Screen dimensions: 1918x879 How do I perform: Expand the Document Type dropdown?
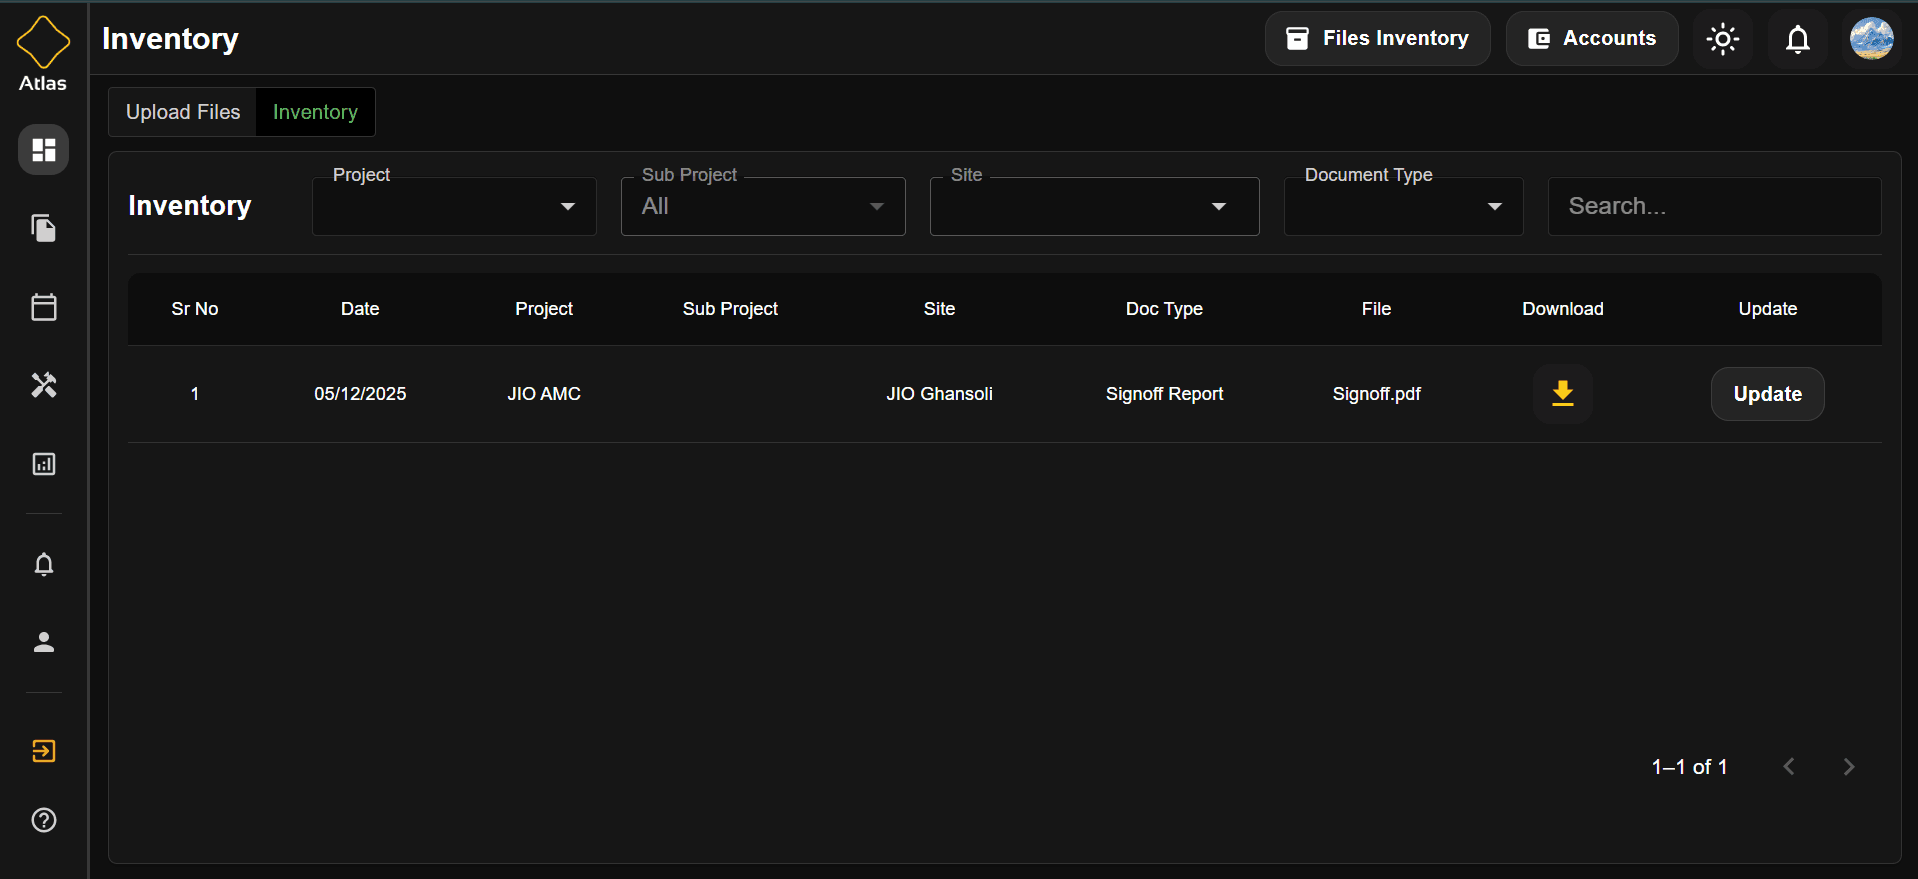[x=1403, y=207]
